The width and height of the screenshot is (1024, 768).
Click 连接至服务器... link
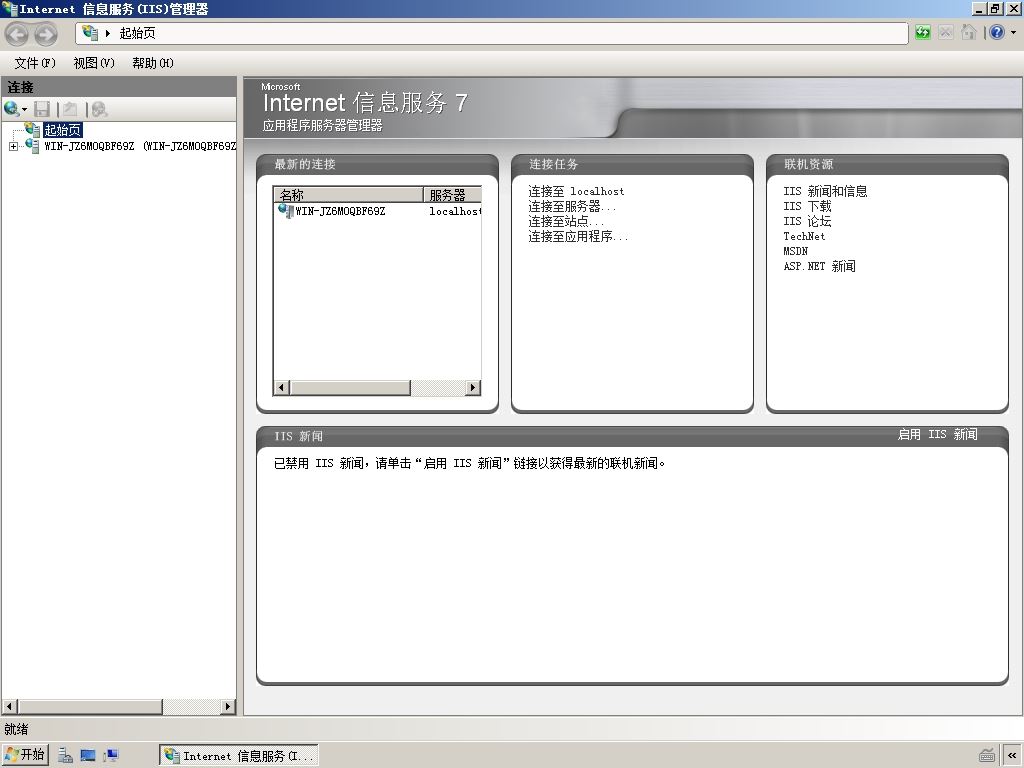pyautogui.click(x=572, y=206)
